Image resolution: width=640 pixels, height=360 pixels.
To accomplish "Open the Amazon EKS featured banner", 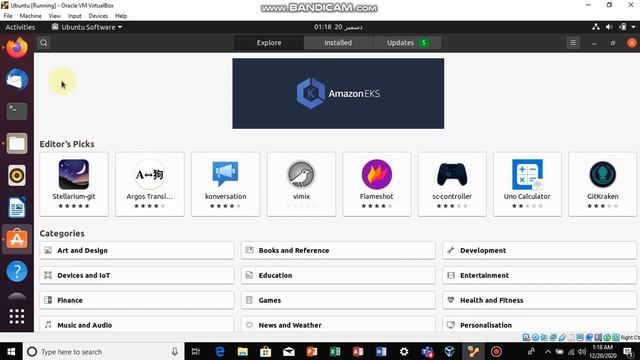I will (338, 93).
